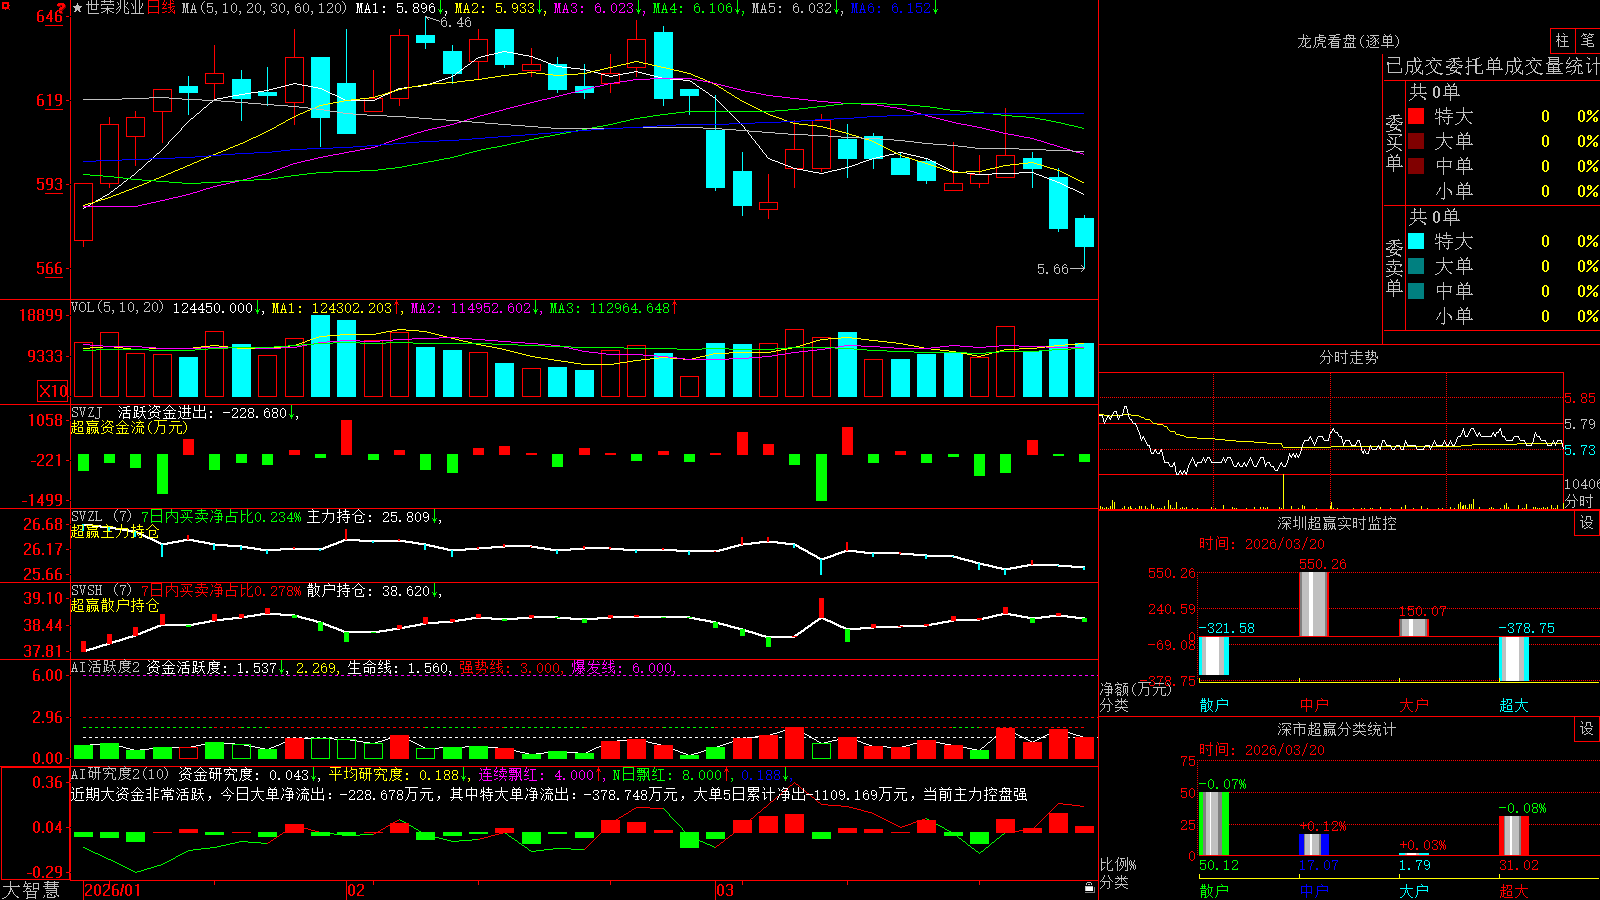This screenshot has height=900, width=1600.
Task: Click the MA4: 6.106 value label
Action: [x=697, y=8]
